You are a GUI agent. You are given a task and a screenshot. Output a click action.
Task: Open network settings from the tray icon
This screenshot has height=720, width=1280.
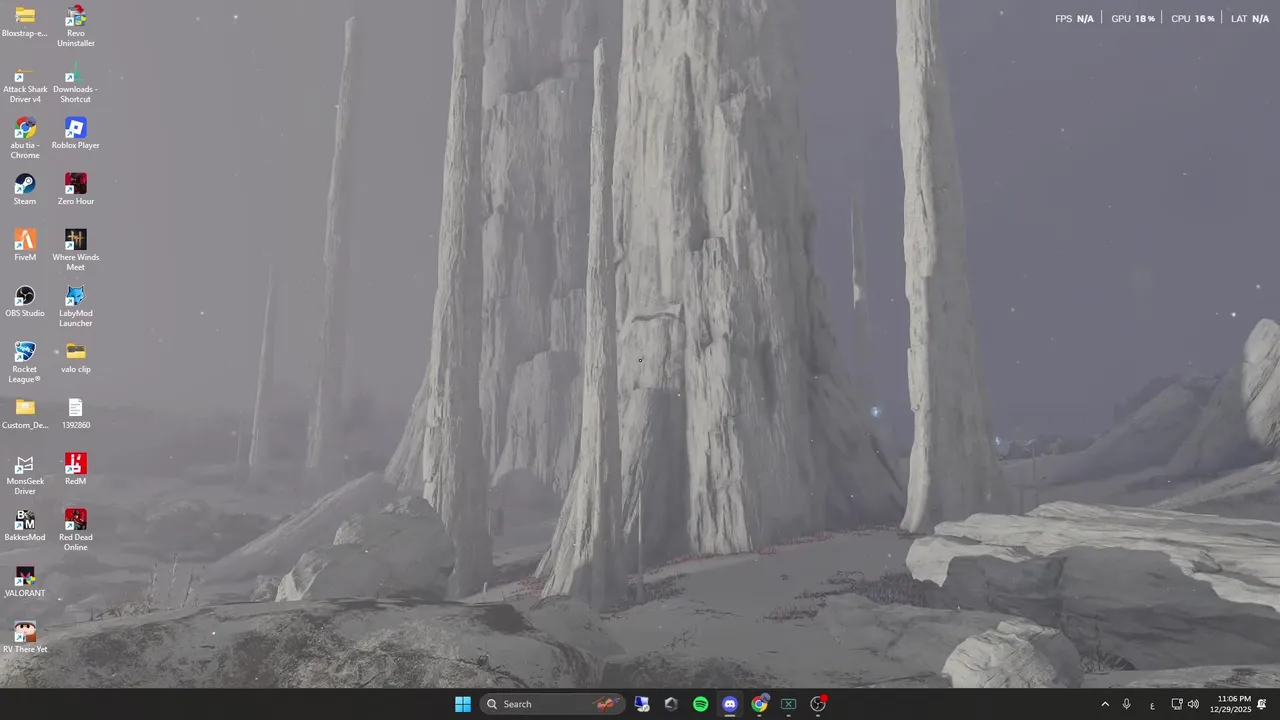coord(1177,704)
